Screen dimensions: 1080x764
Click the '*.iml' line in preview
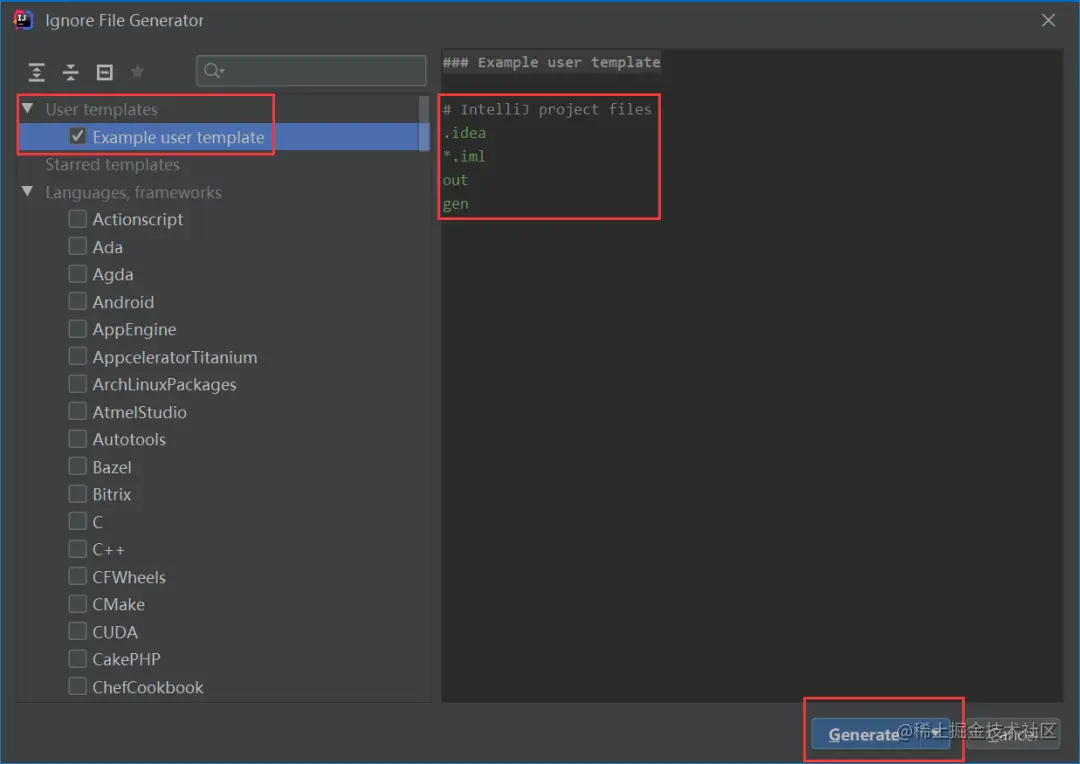[464, 156]
